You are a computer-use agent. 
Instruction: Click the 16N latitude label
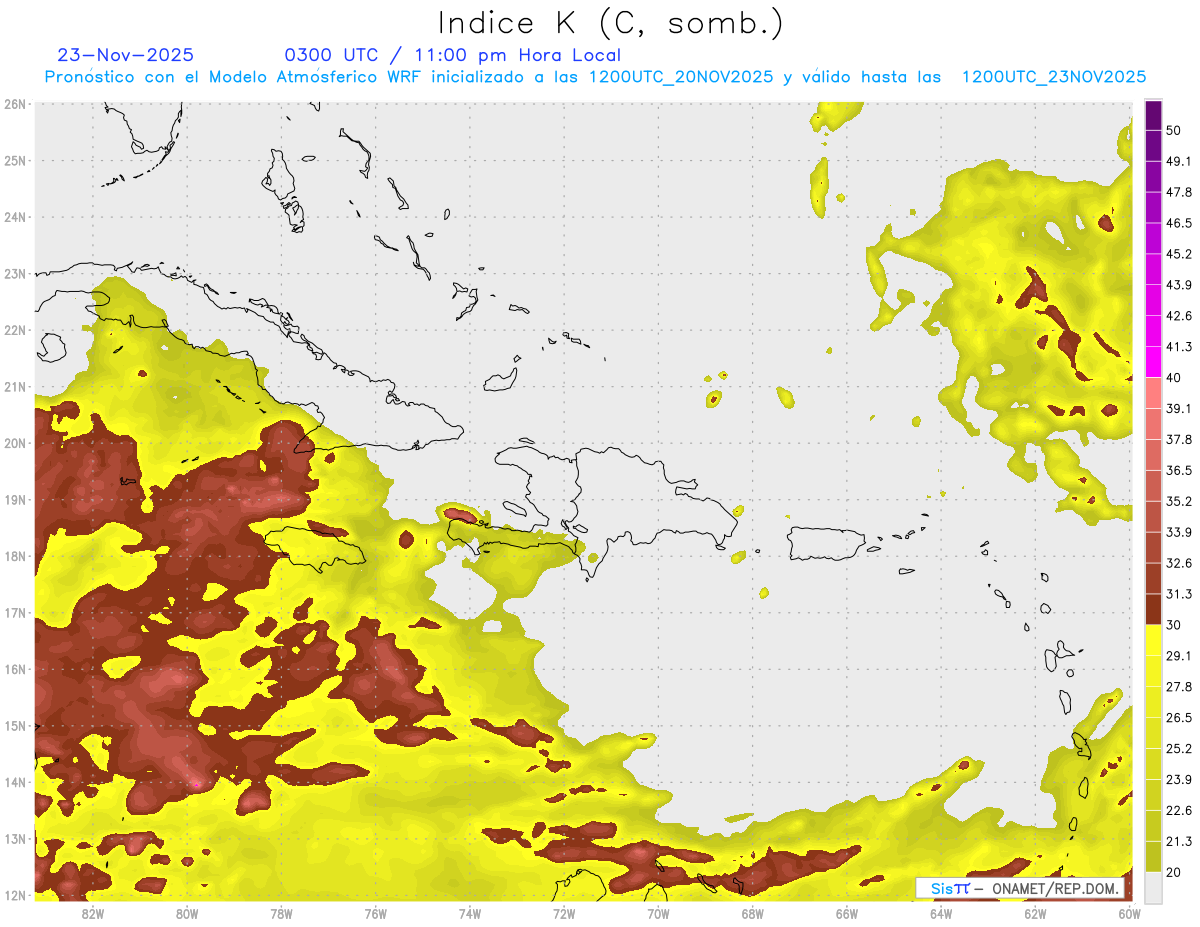[16, 669]
